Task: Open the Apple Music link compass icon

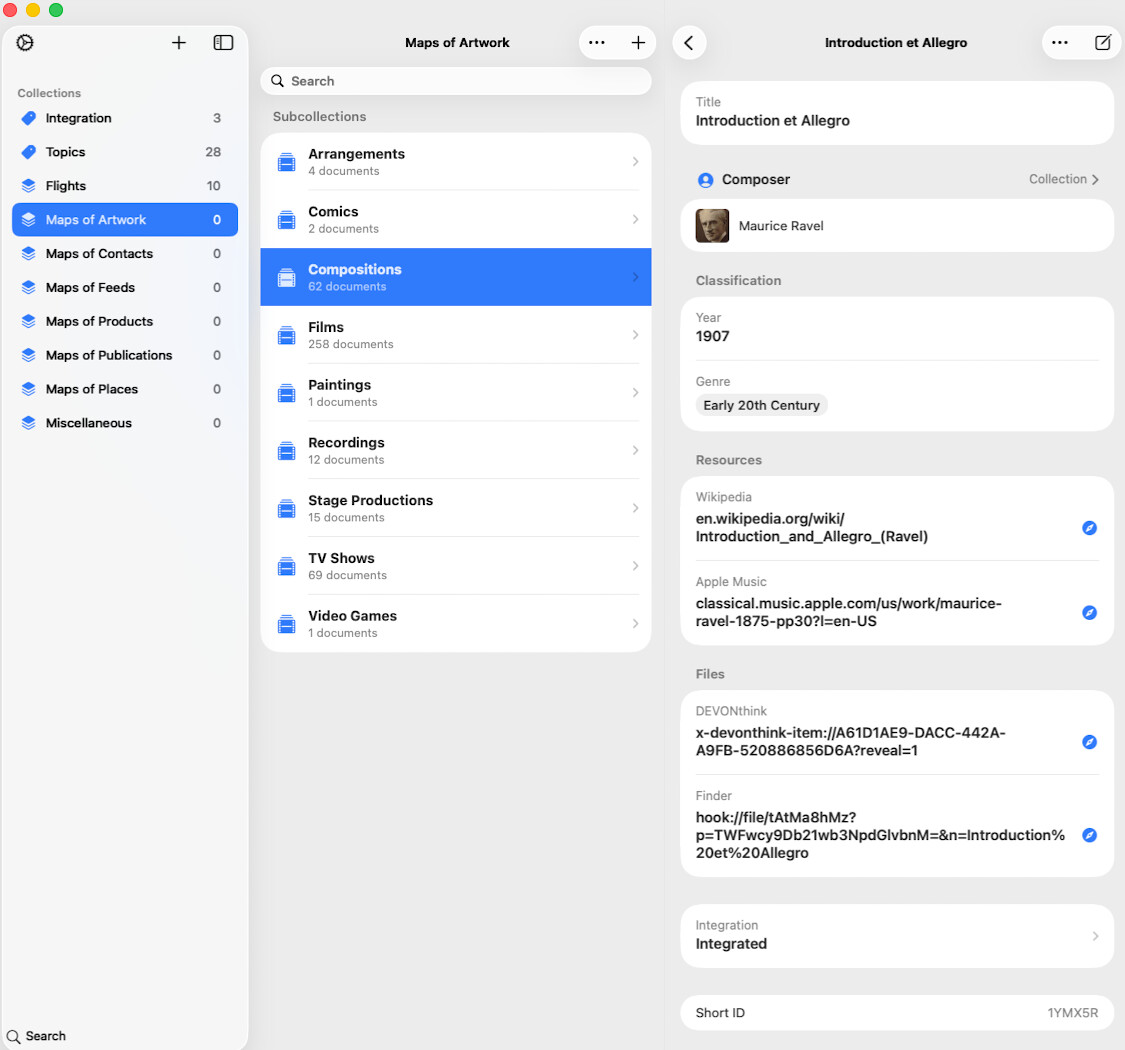Action: click(x=1090, y=613)
